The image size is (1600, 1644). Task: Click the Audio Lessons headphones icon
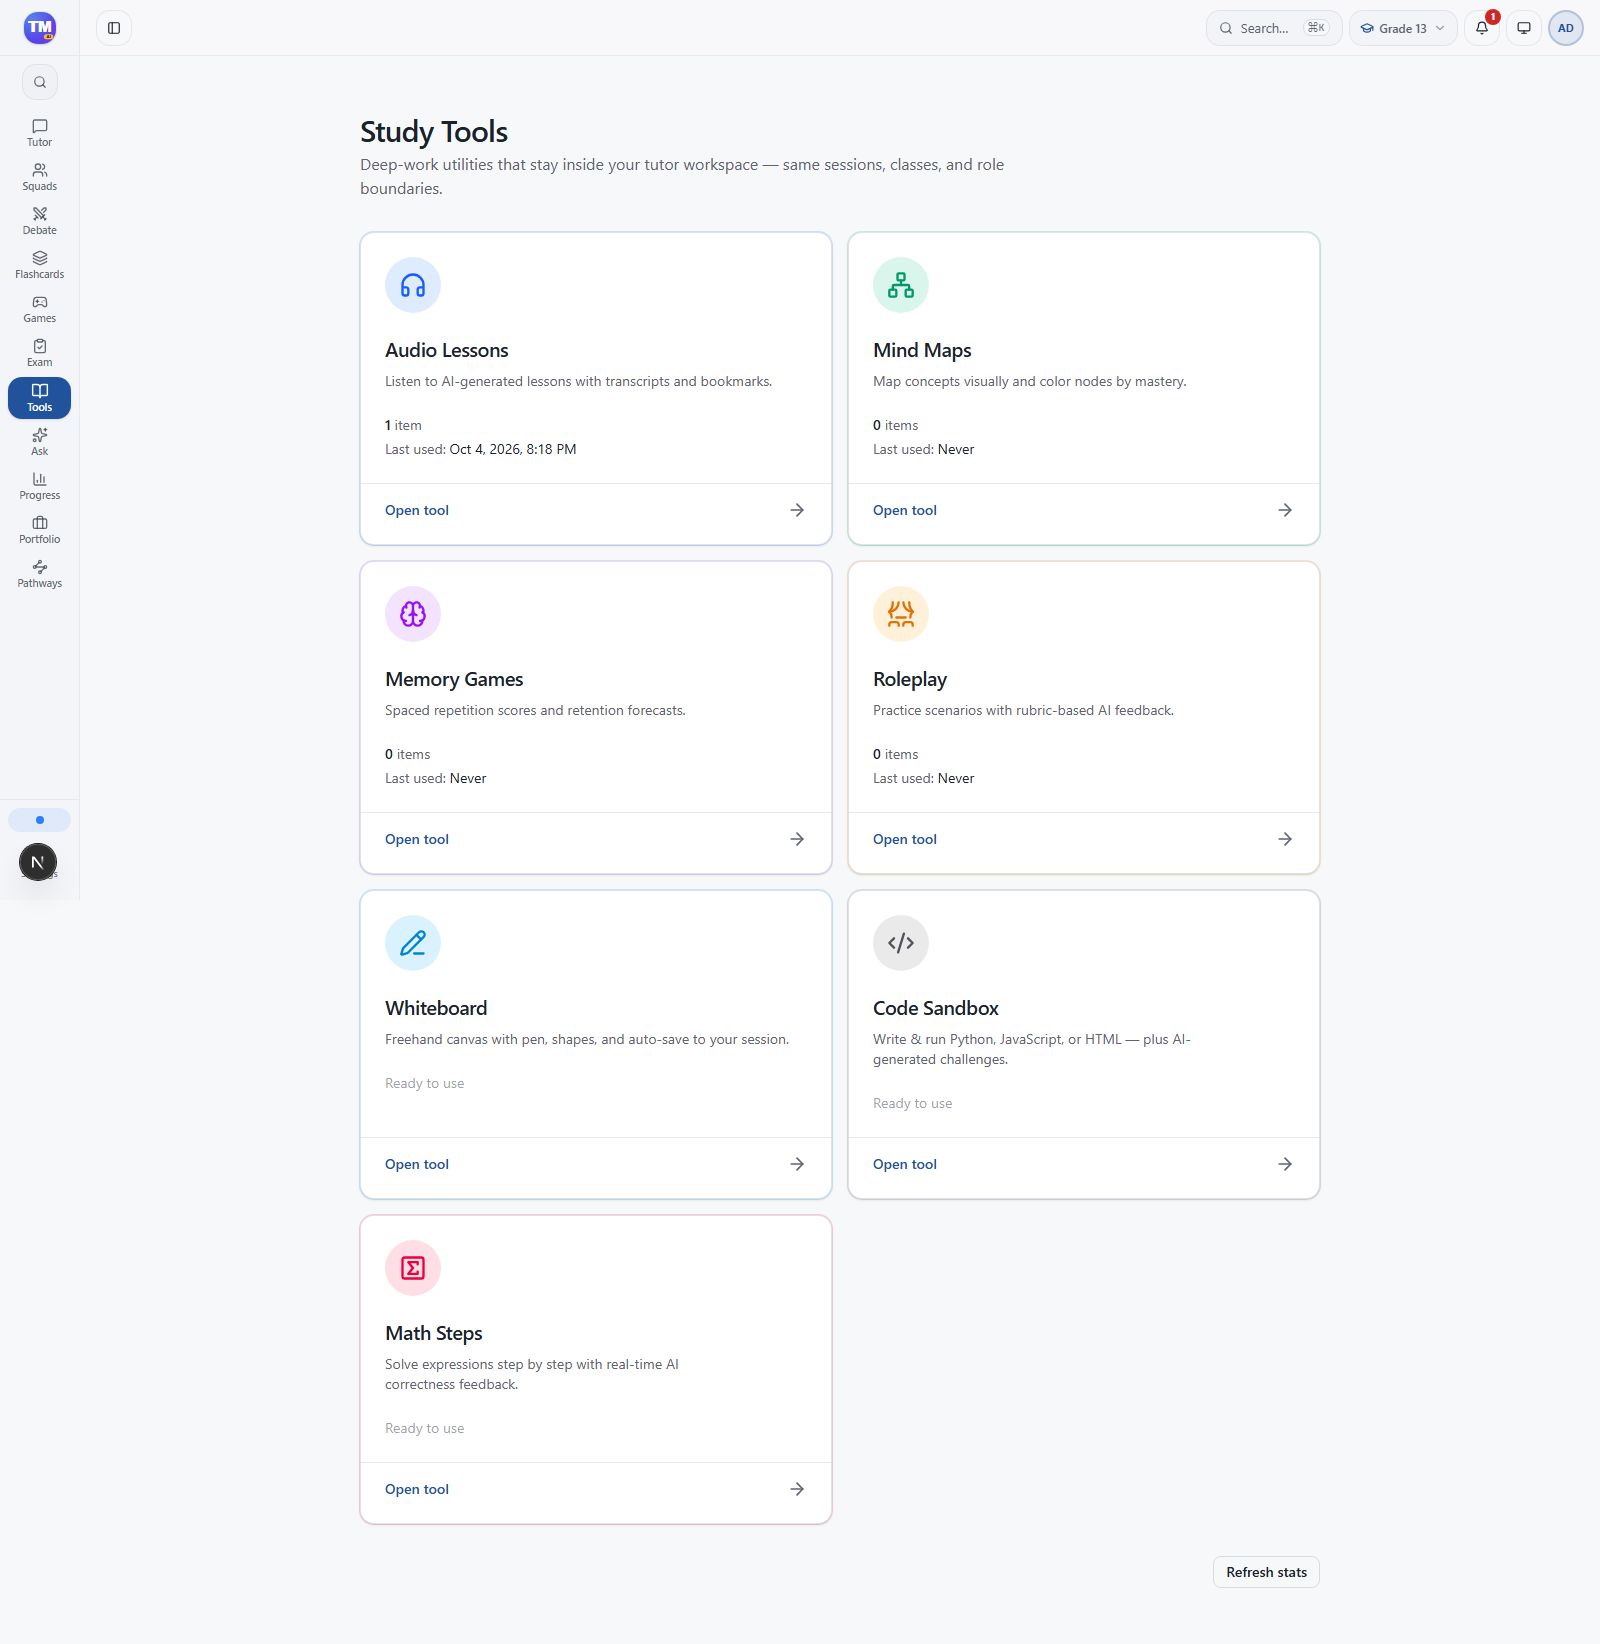(x=413, y=285)
